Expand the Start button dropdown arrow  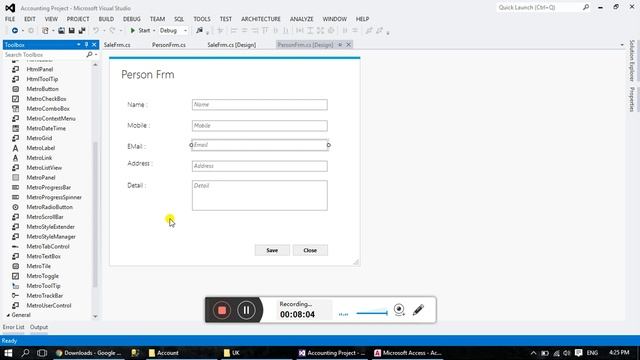tap(154, 31)
